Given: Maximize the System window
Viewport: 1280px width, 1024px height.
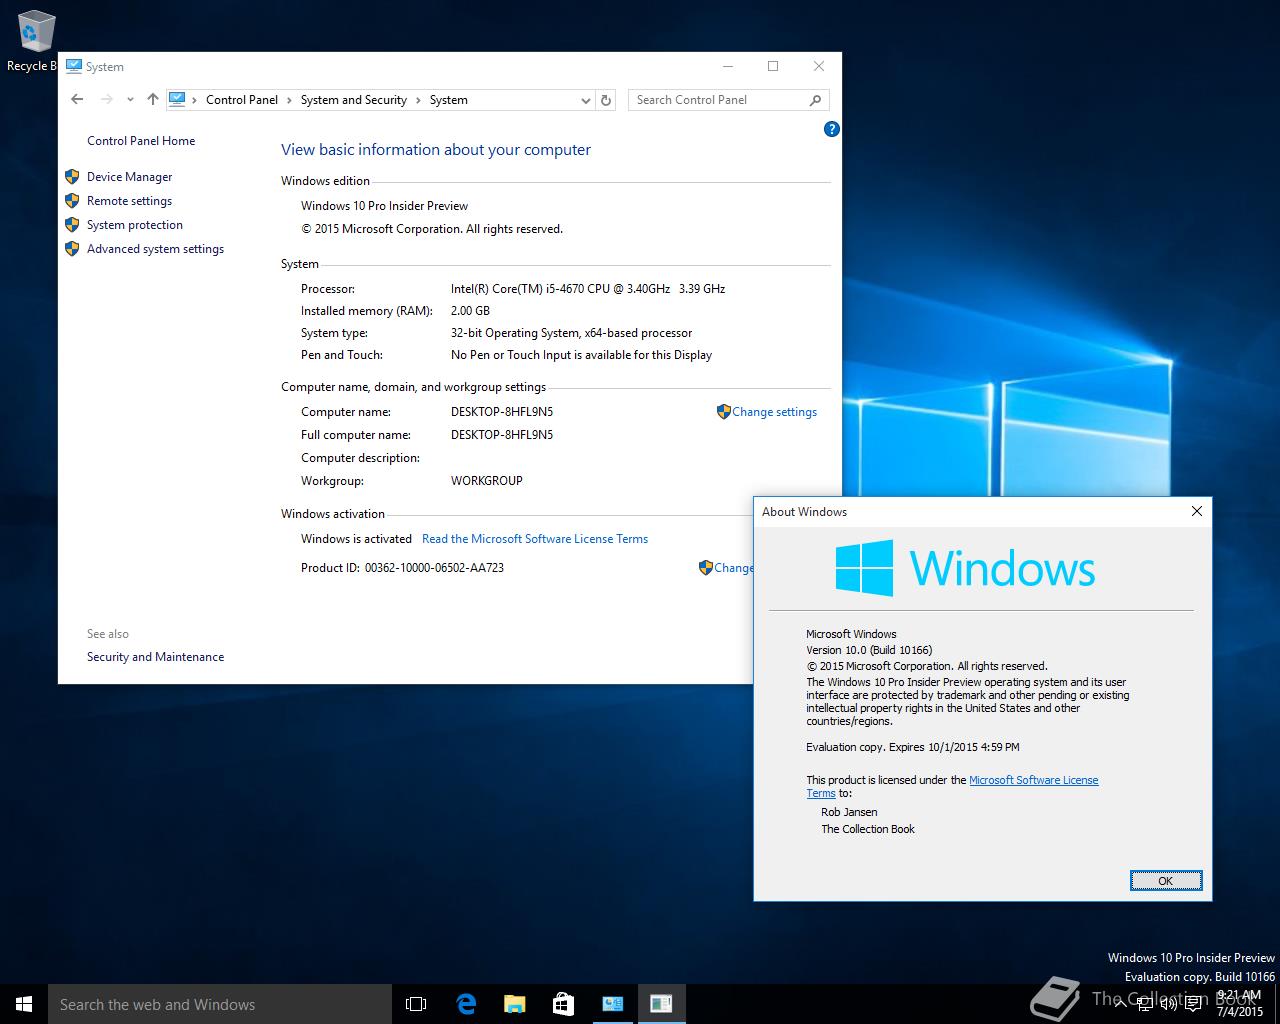Looking at the screenshot, I should point(773,66).
